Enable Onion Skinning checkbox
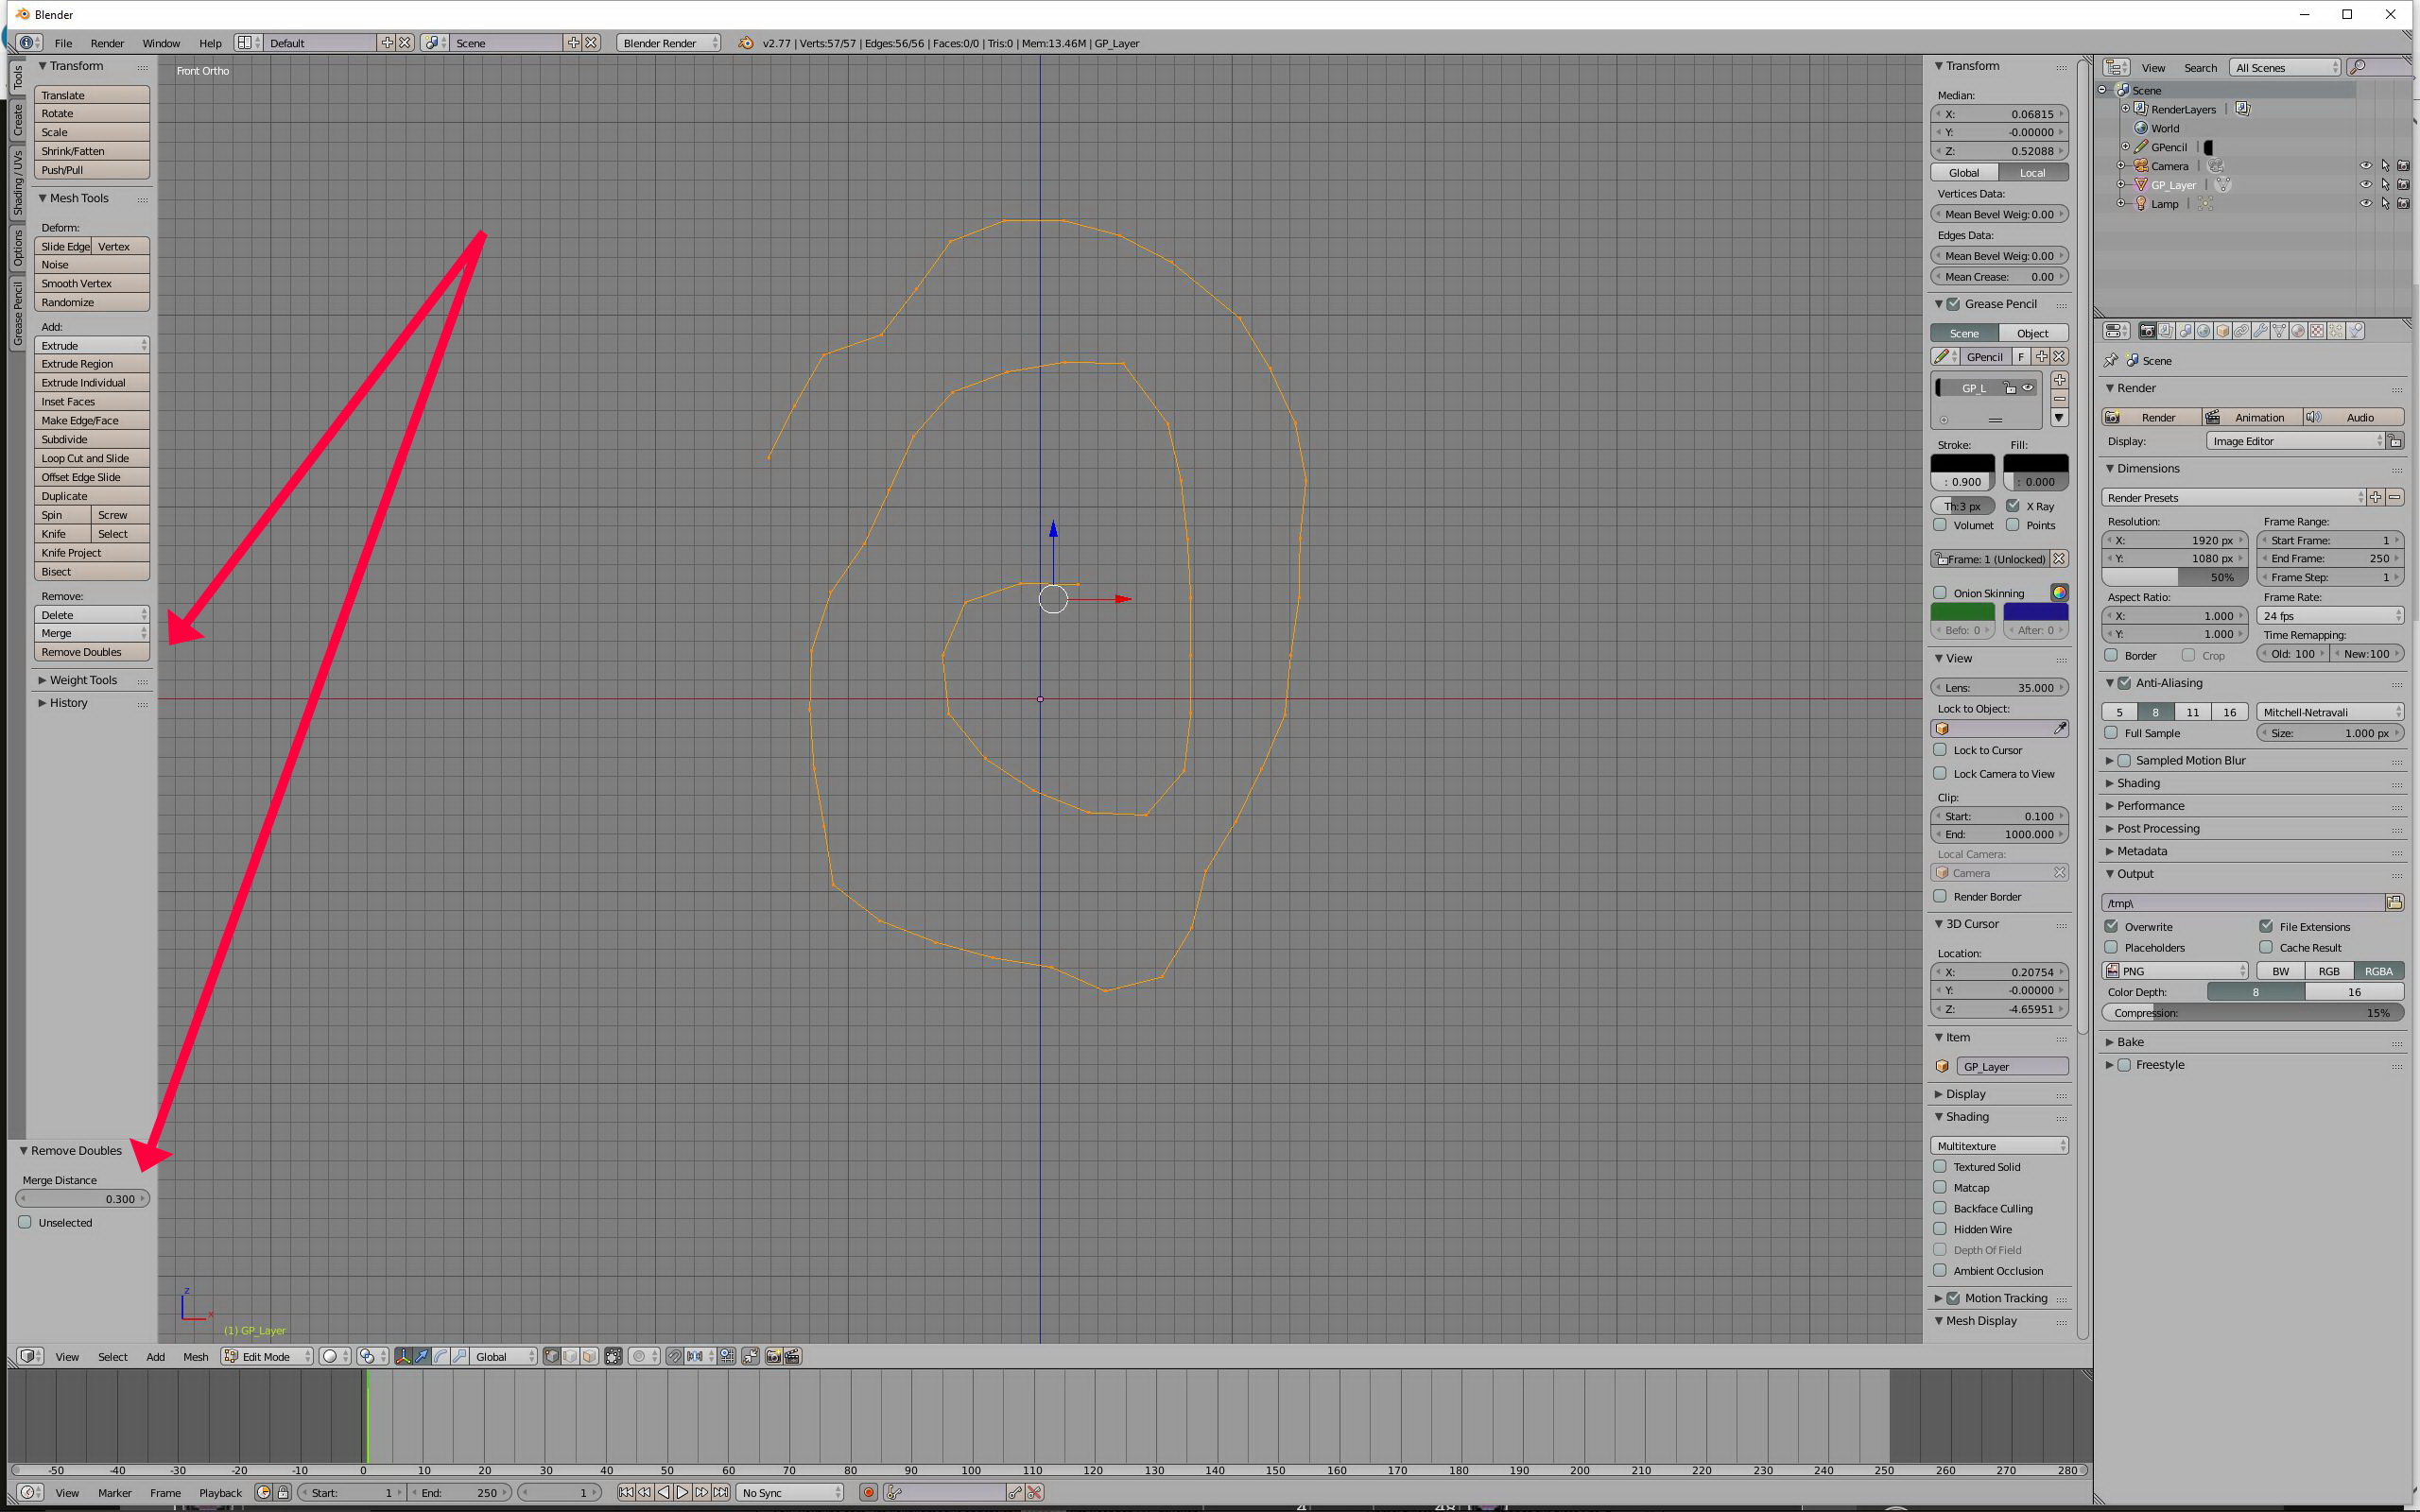 point(1940,593)
